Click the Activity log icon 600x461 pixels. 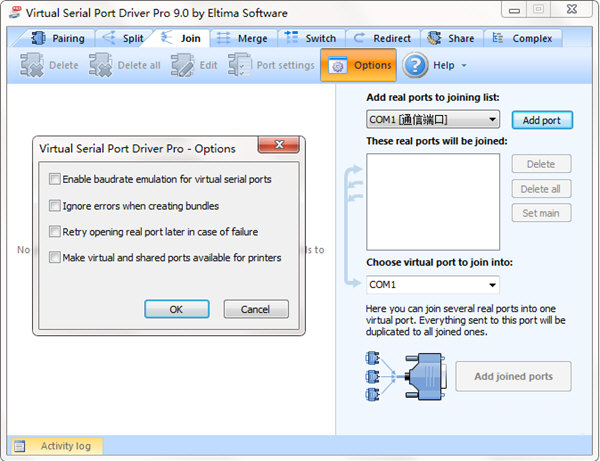(x=20, y=446)
